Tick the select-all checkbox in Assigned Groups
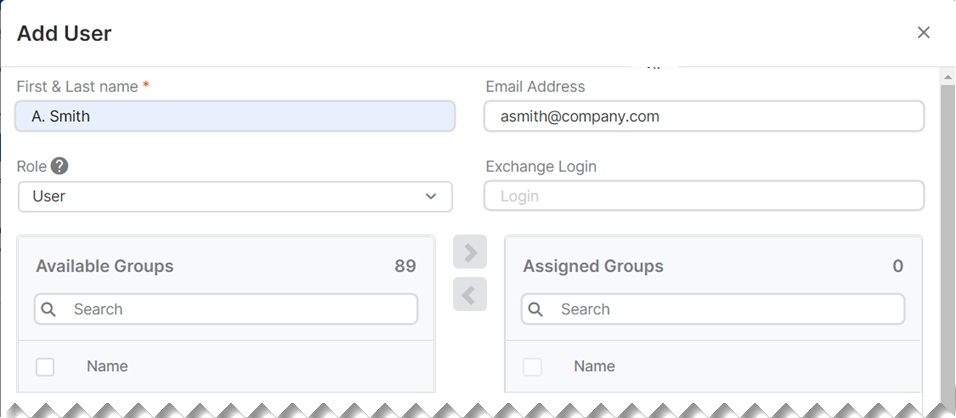The height and width of the screenshot is (418, 956). [x=532, y=367]
